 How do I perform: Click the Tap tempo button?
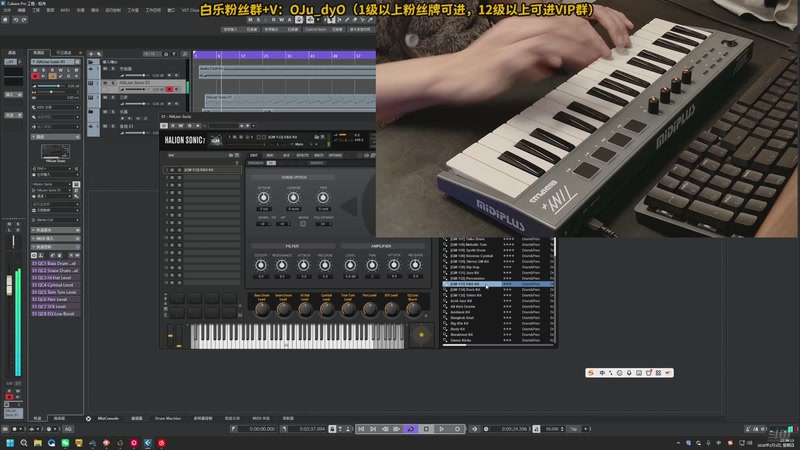[x=574, y=429]
